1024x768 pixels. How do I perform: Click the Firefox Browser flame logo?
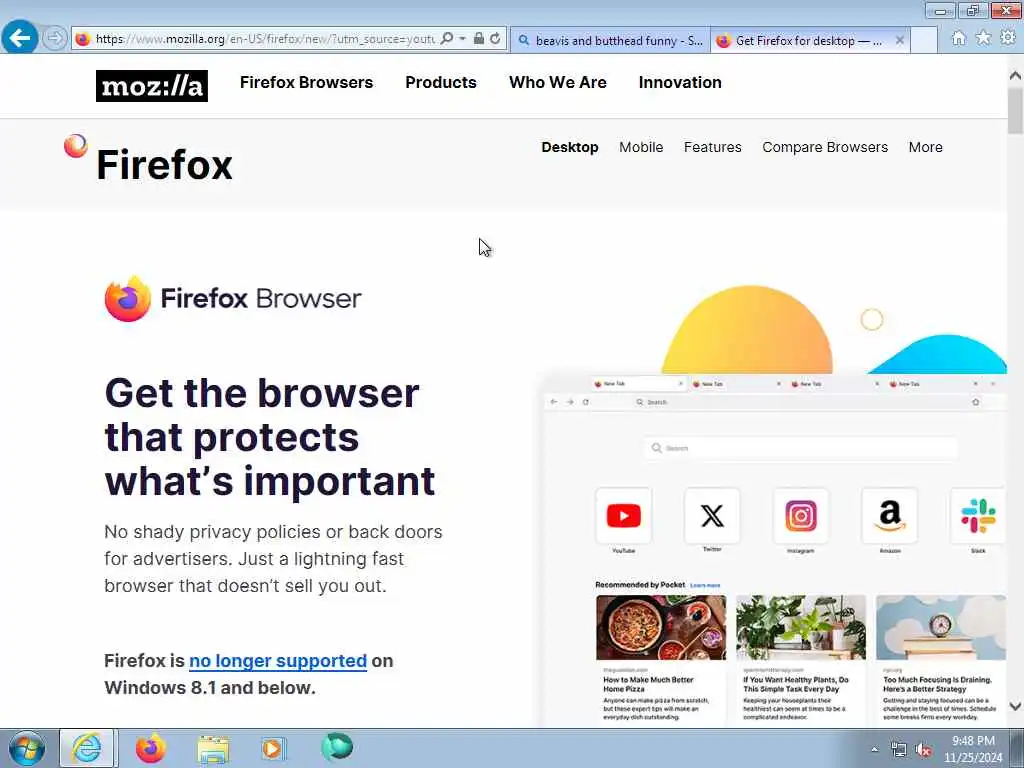pyautogui.click(x=127, y=298)
